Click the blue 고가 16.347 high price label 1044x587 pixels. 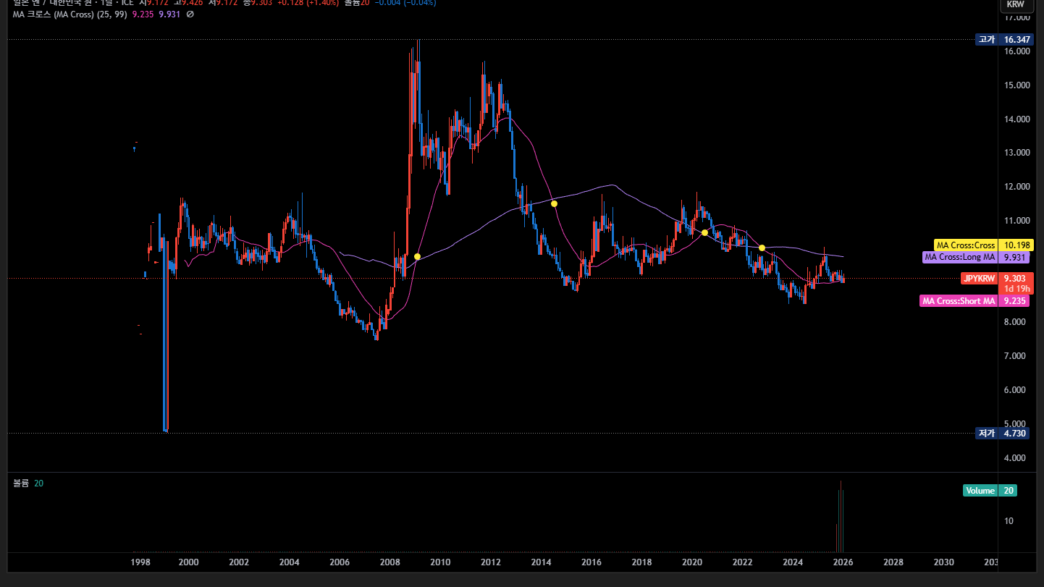point(1003,40)
